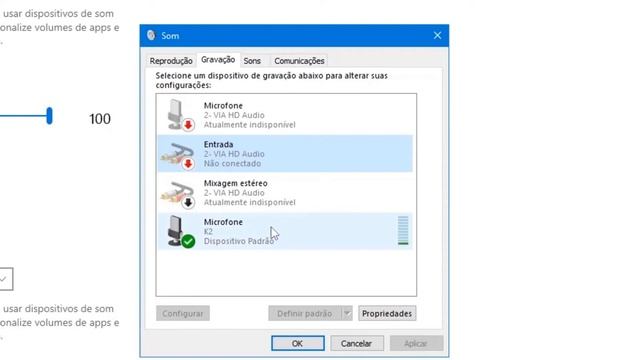Click the volume slider handle in Settings window
This screenshot has height=360, width=640.
click(49, 116)
